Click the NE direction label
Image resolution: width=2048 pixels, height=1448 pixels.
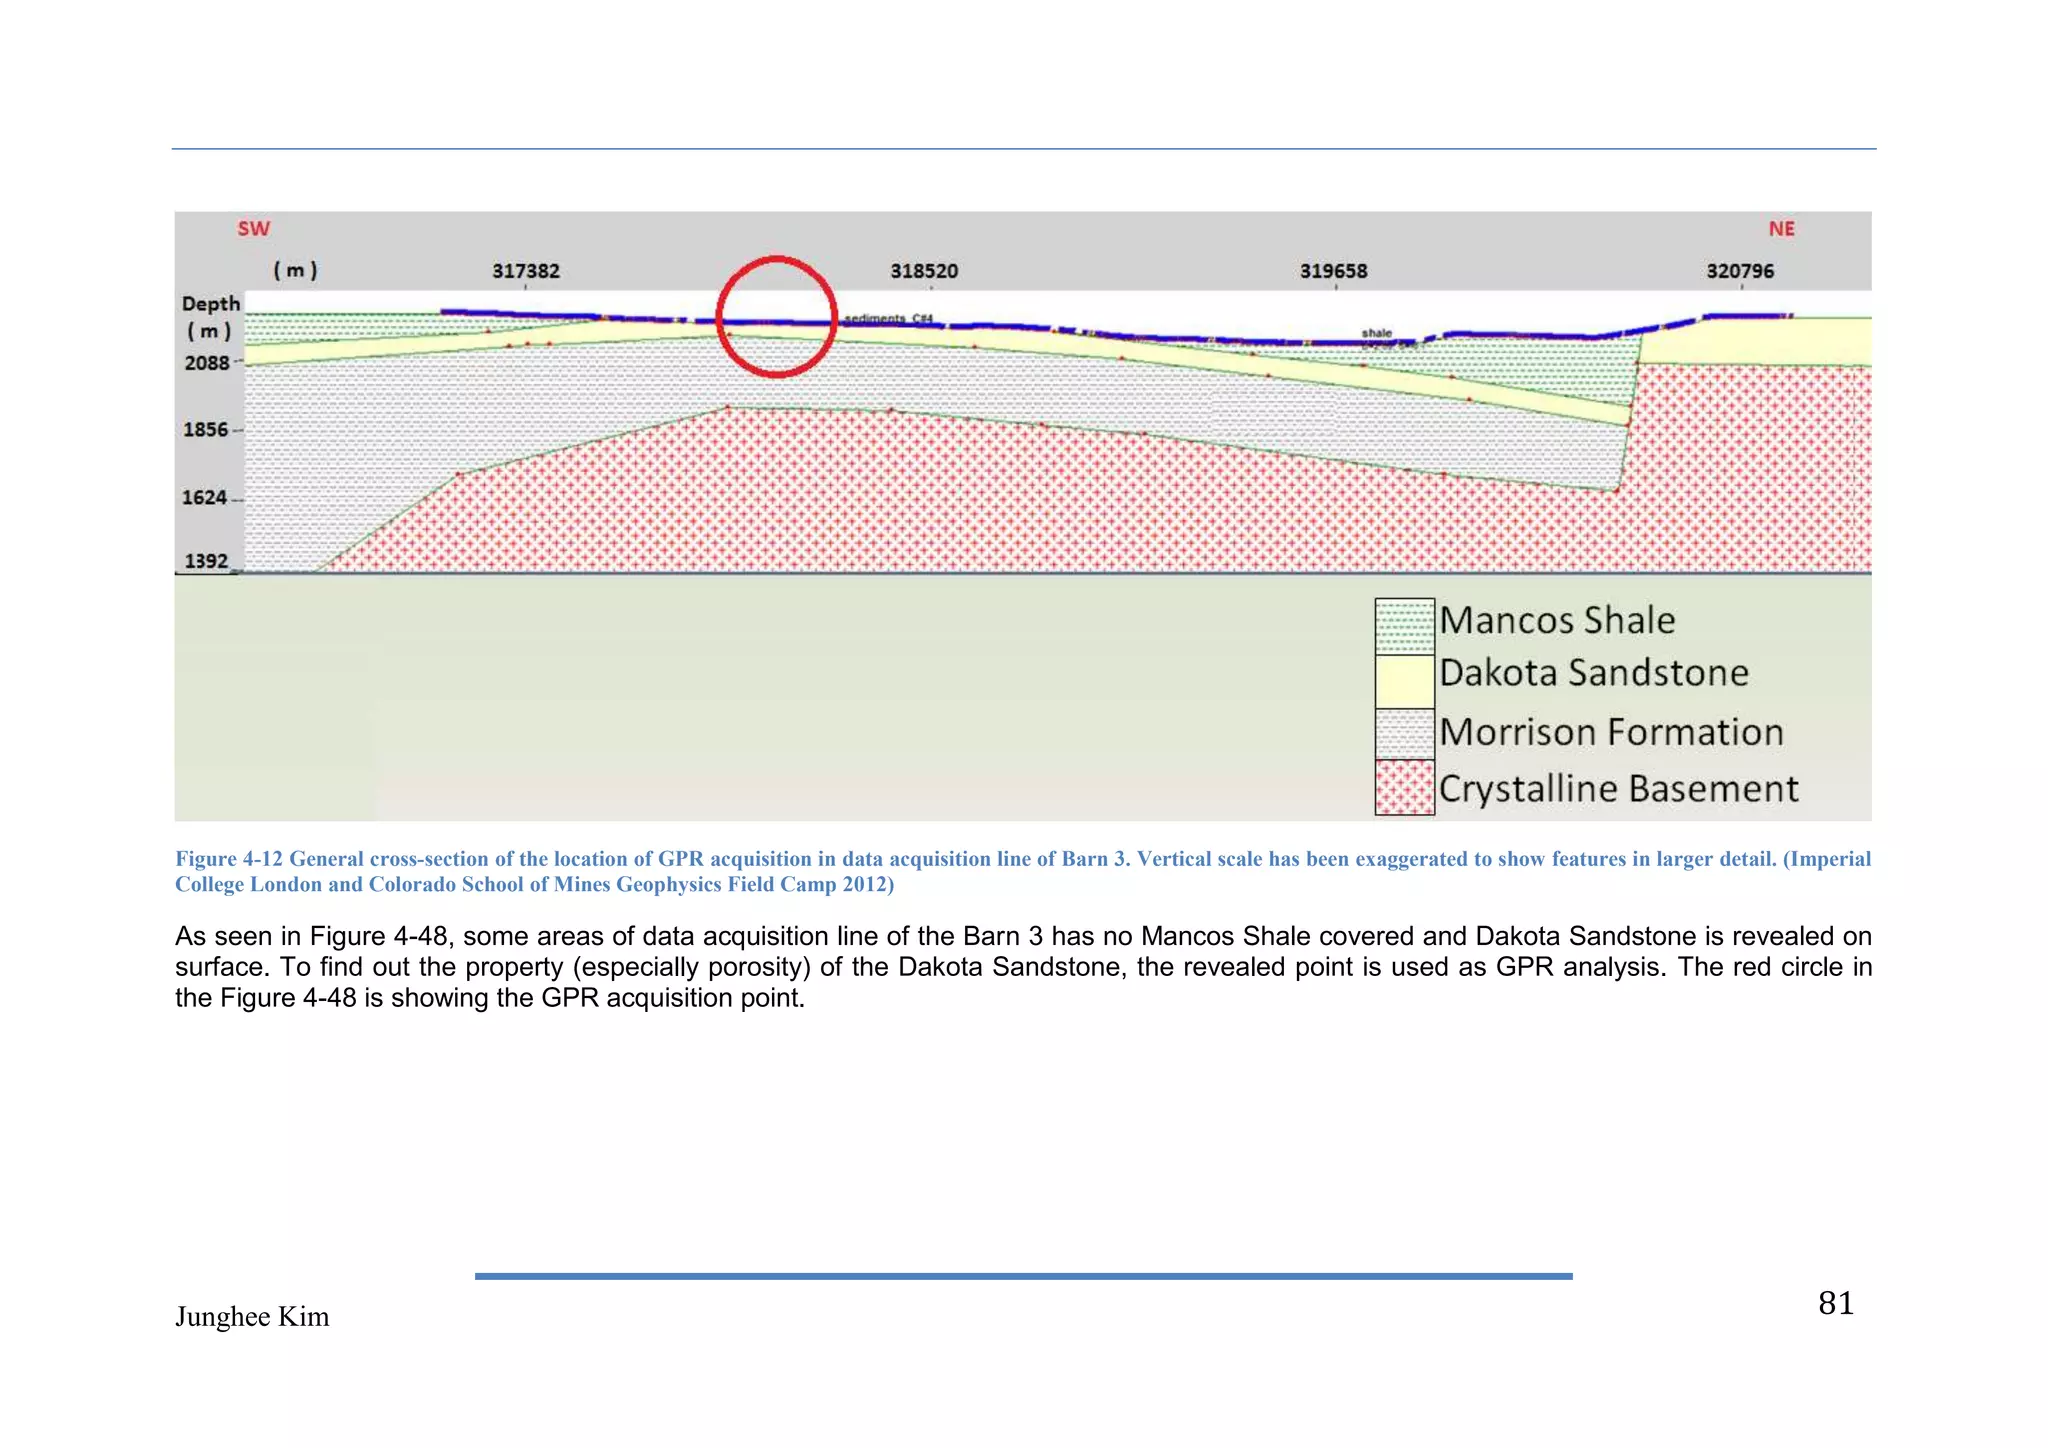tap(1781, 229)
